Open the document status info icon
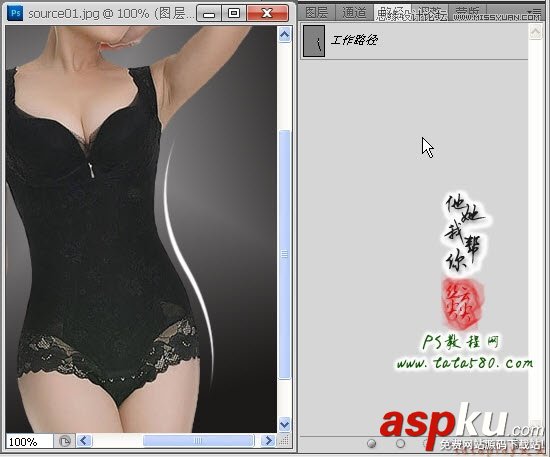 point(65,441)
